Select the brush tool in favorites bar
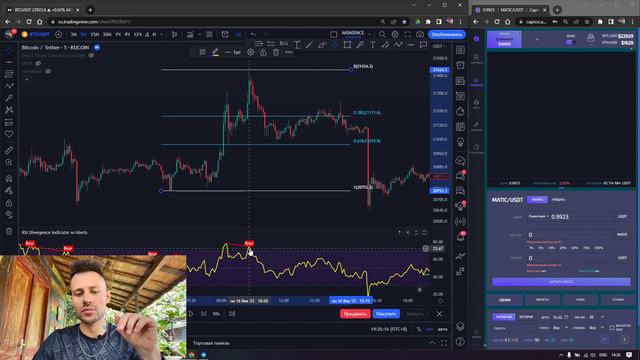Image resolution: width=640 pixels, height=360 pixels. (x=360, y=44)
